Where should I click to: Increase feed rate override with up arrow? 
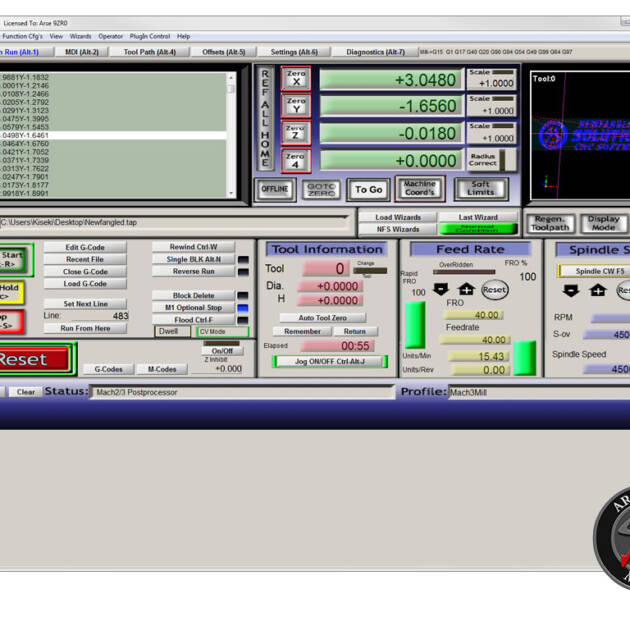[x=466, y=290]
